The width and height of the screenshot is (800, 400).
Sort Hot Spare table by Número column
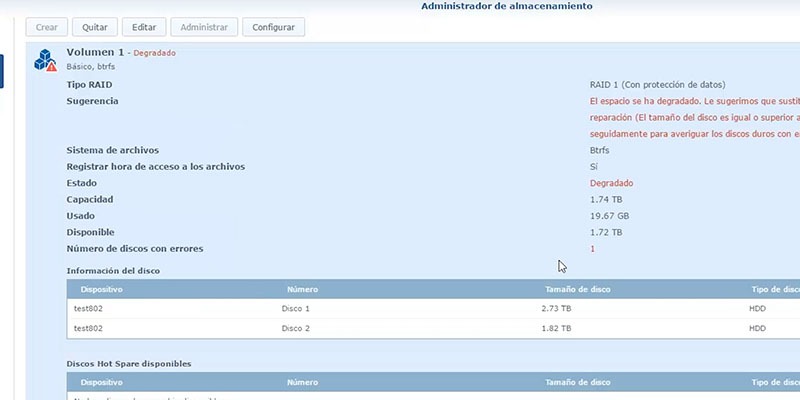coord(303,382)
